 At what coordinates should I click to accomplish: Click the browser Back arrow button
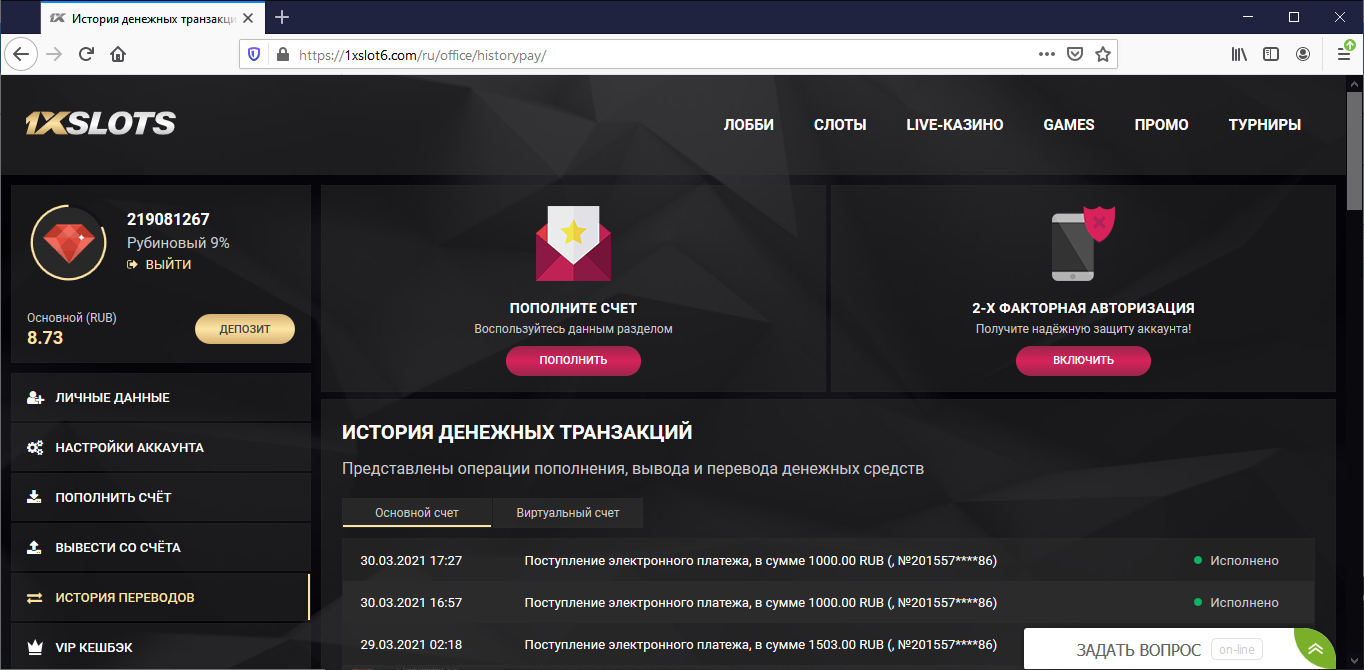coord(20,54)
